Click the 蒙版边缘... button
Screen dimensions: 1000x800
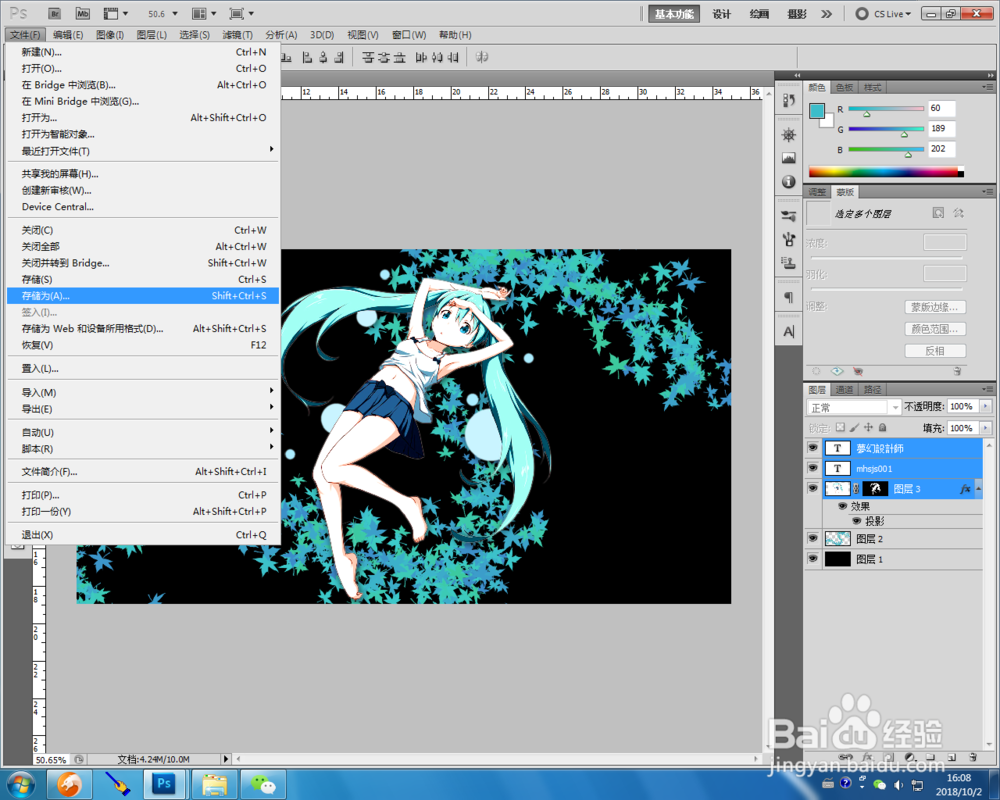(935, 307)
